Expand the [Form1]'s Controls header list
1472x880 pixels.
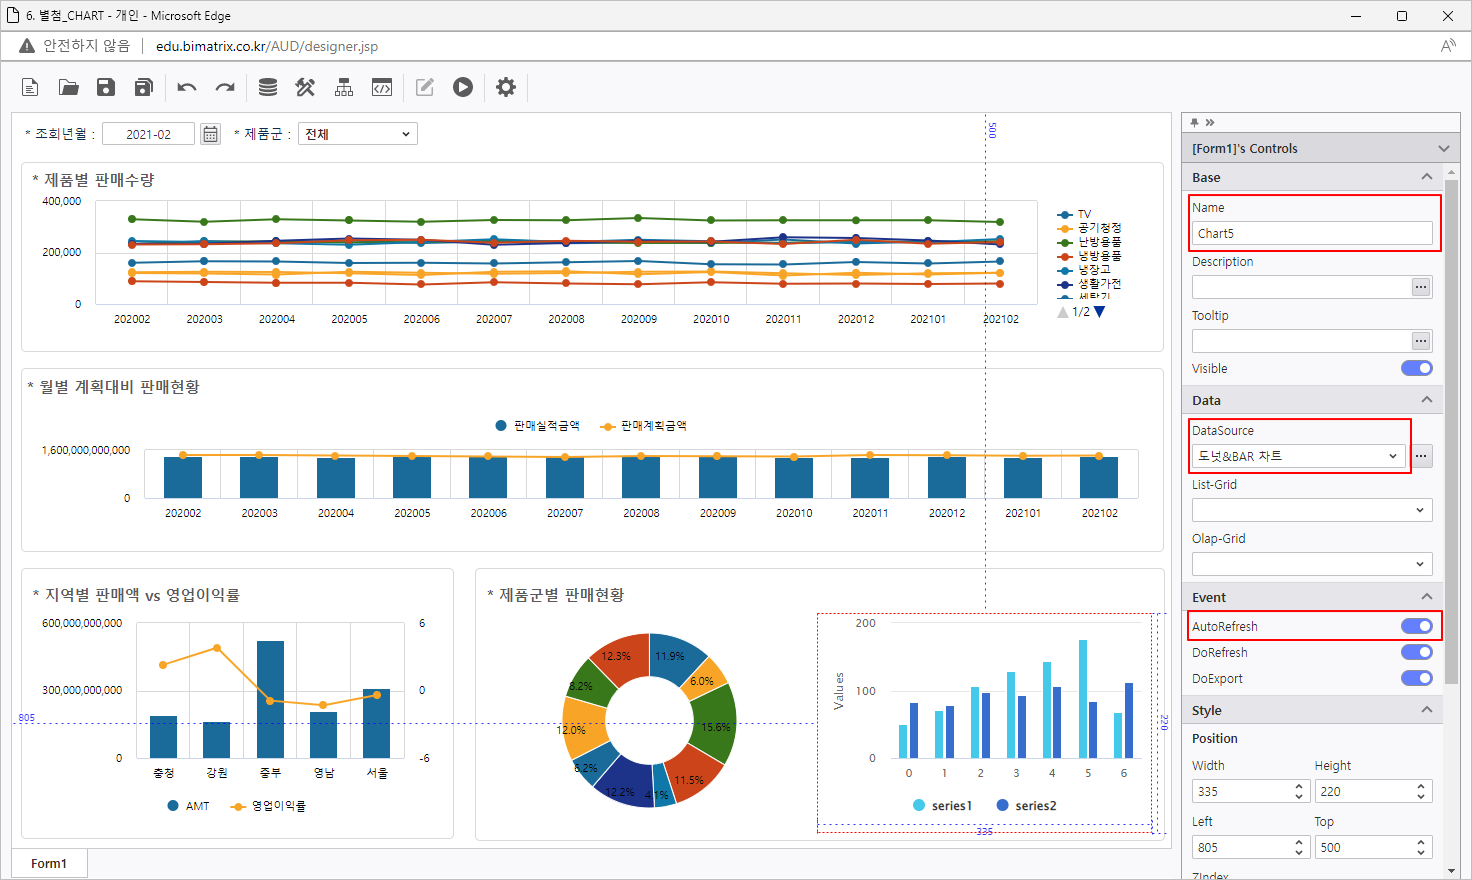(x=1443, y=148)
